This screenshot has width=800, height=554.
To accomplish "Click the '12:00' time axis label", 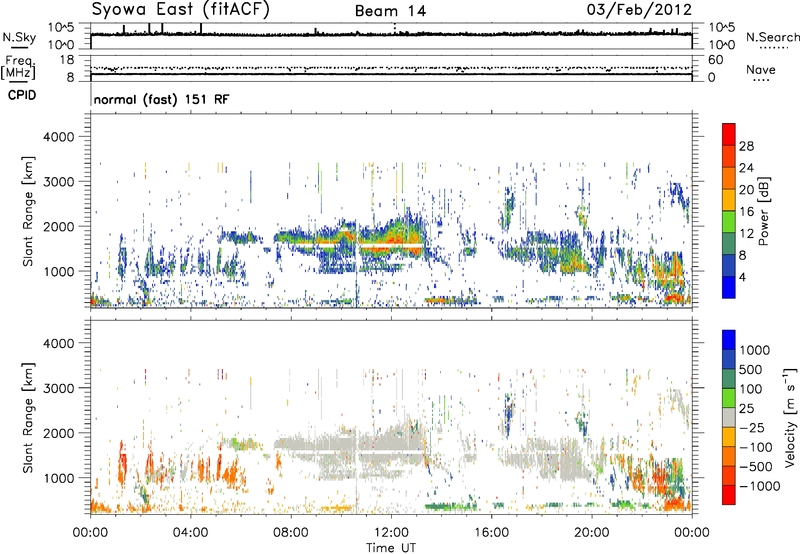I will coord(391,533).
